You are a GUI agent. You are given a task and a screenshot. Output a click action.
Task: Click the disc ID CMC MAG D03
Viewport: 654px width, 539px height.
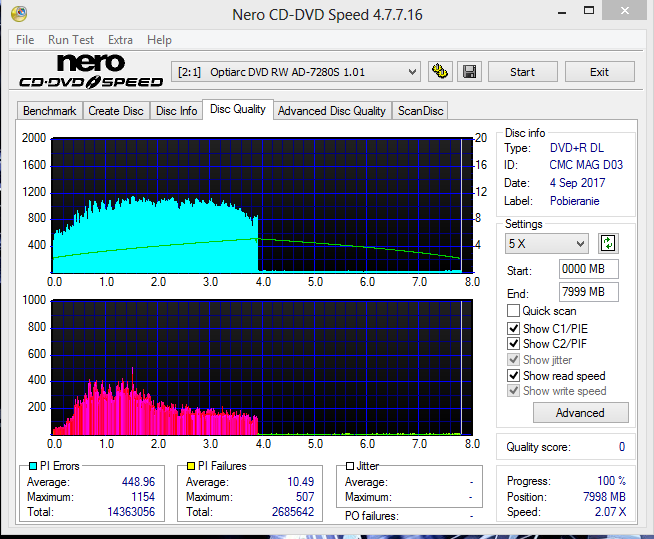(x=586, y=165)
